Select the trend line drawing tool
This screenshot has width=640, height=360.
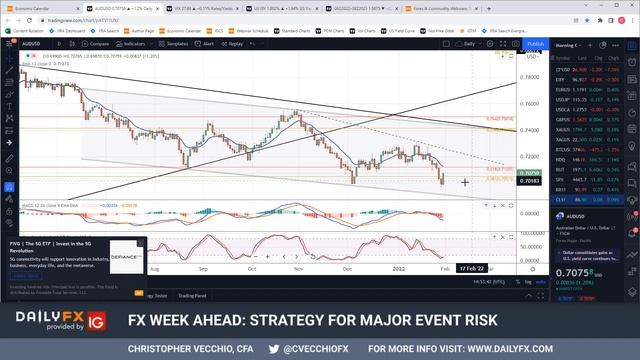[9, 71]
